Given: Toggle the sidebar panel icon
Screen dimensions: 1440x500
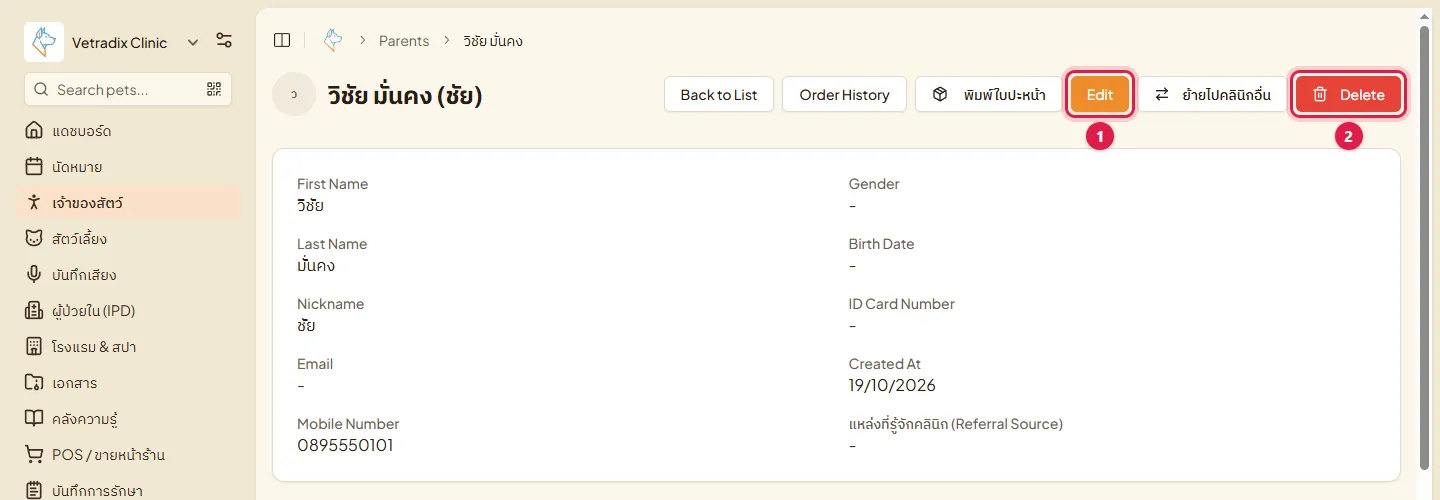Looking at the screenshot, I should pyautogui.click(x=282, y=40).
